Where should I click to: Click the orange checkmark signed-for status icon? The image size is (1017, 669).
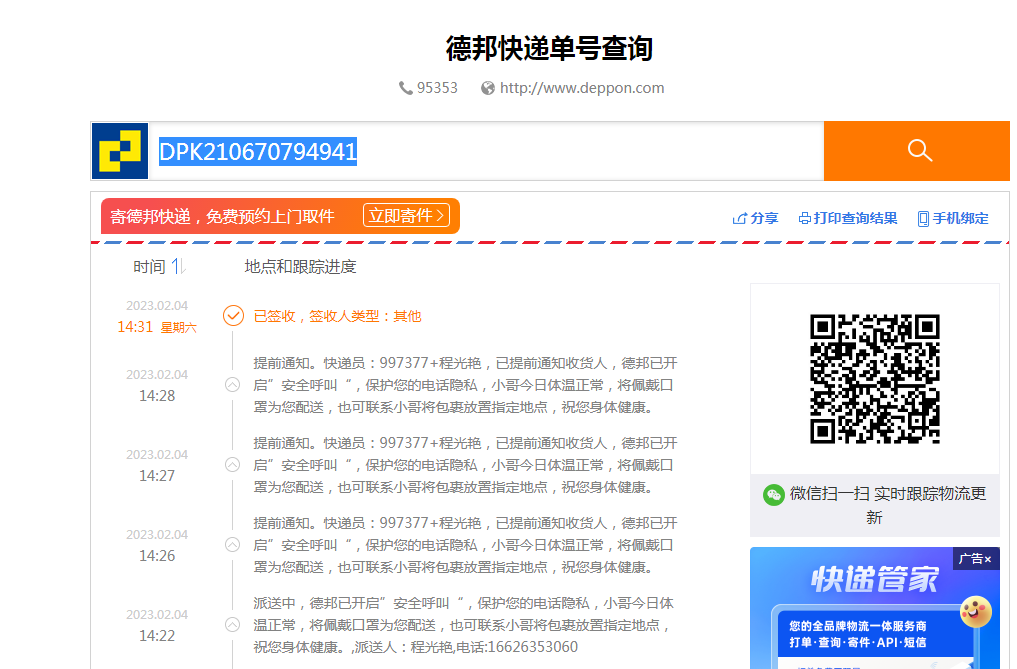pyautogui.click(x=233, y=315)
